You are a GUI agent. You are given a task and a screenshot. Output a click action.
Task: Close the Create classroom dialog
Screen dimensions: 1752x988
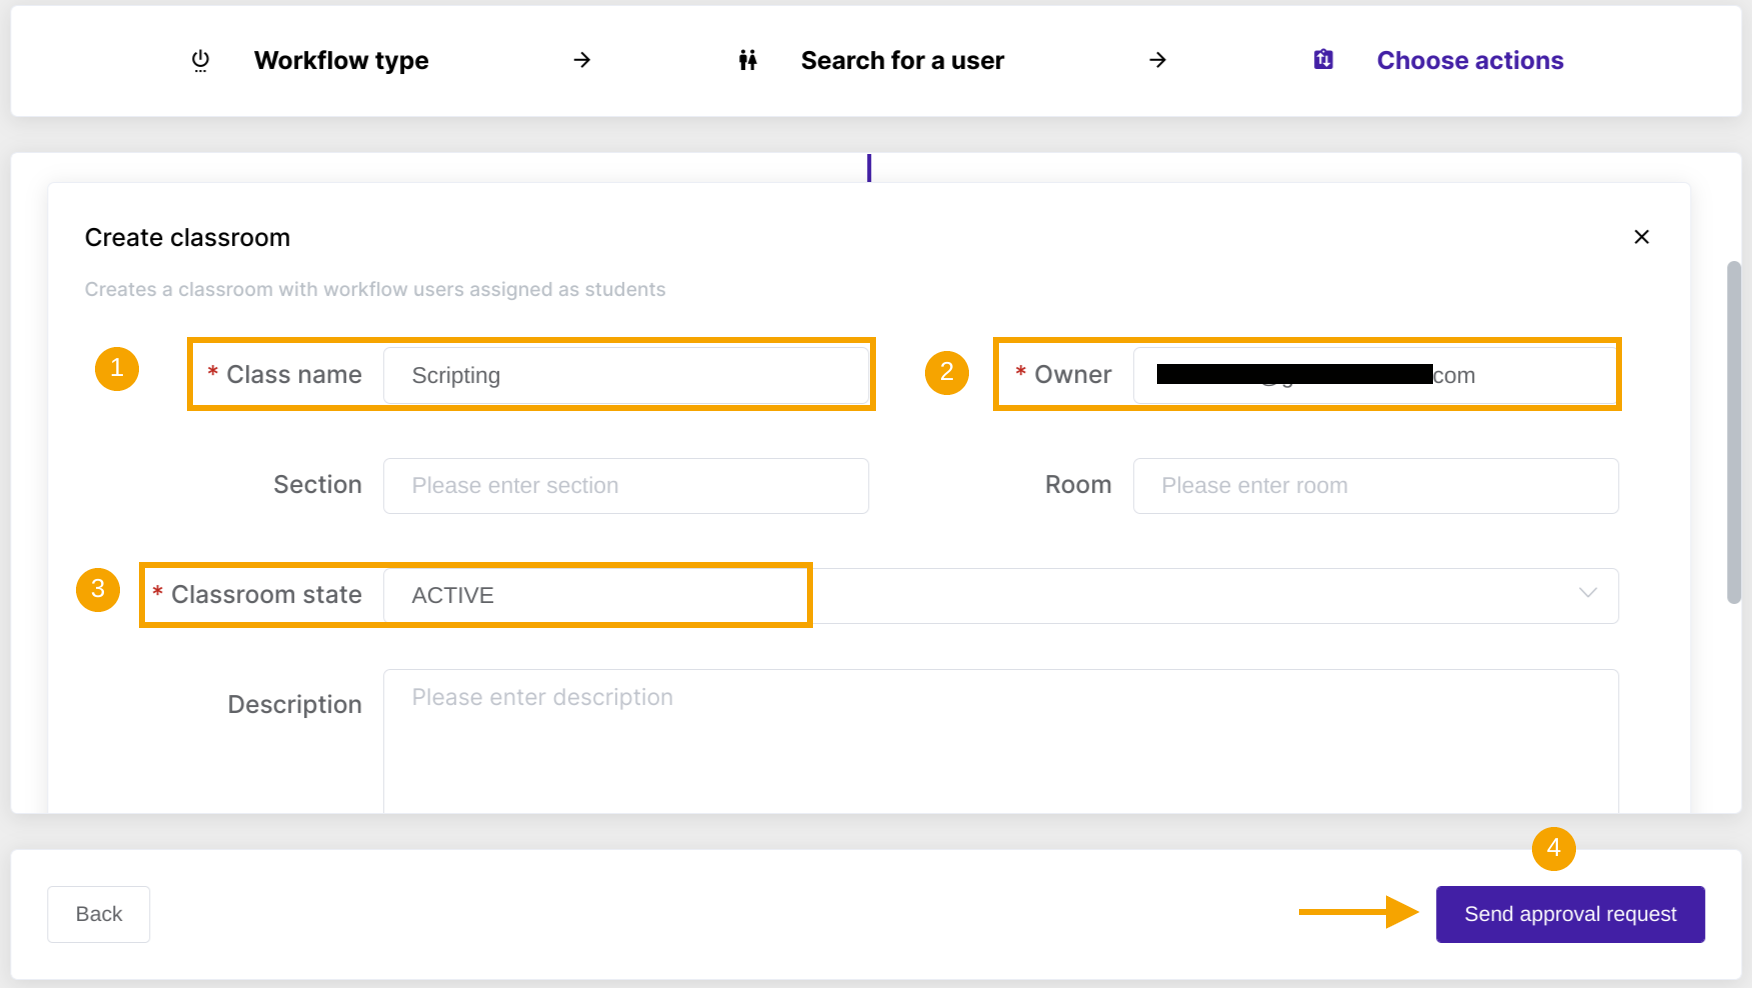(1642, 237)
